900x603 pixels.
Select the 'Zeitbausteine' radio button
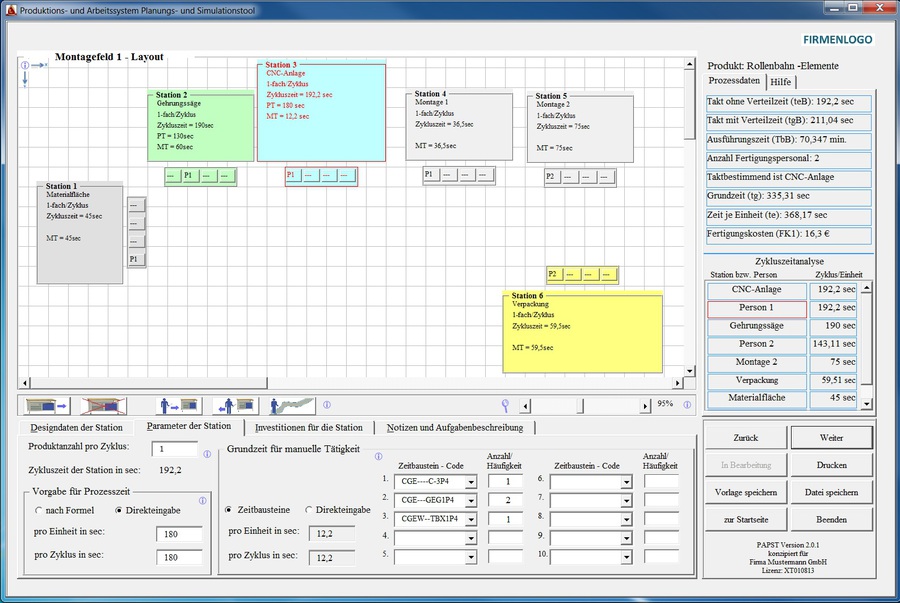tap(231, 510)
